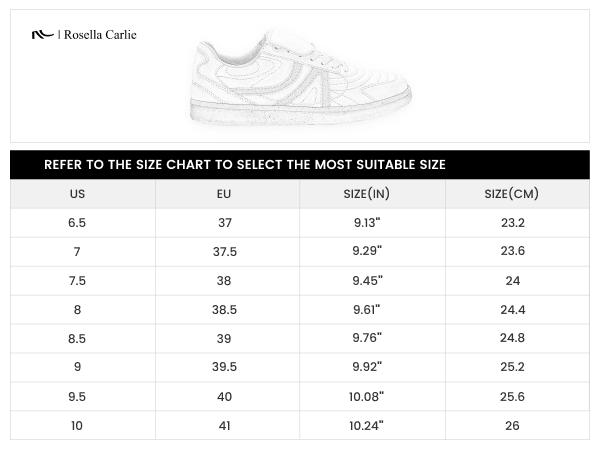Click the sneaker sketch image
This screenshot has width=600, height=450.
click(300, 77)
